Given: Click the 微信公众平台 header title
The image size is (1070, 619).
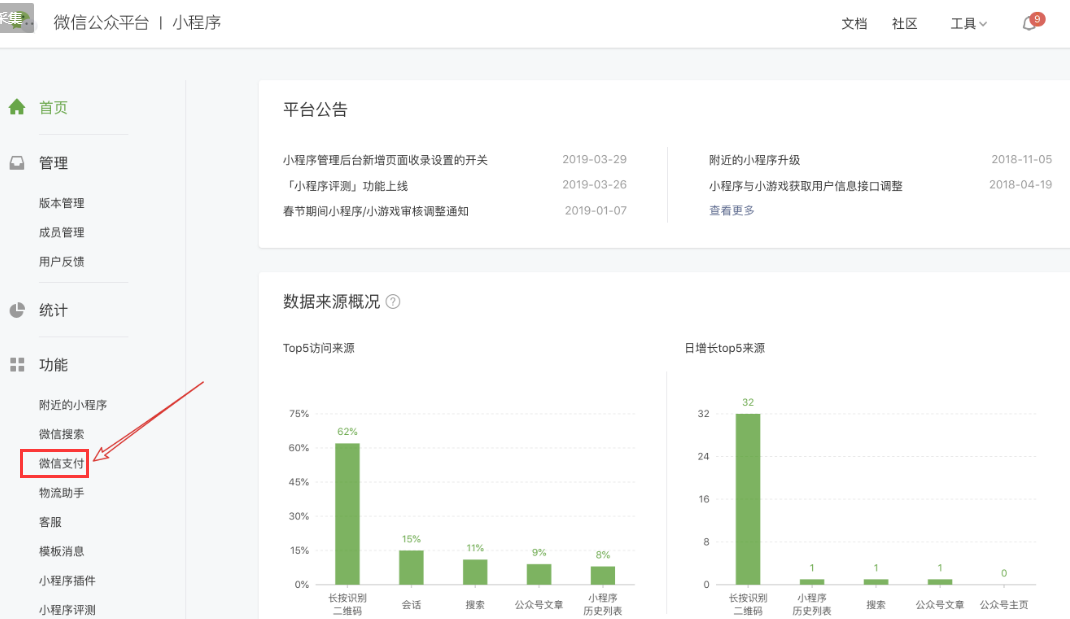Looking at the screenshot, I should 101,23.
